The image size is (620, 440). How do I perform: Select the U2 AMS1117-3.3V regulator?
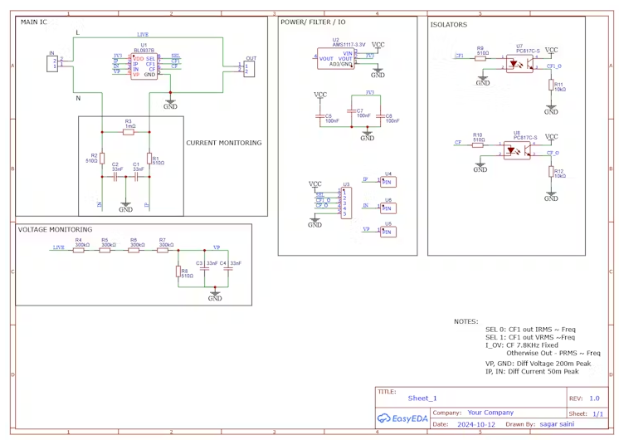338,57
